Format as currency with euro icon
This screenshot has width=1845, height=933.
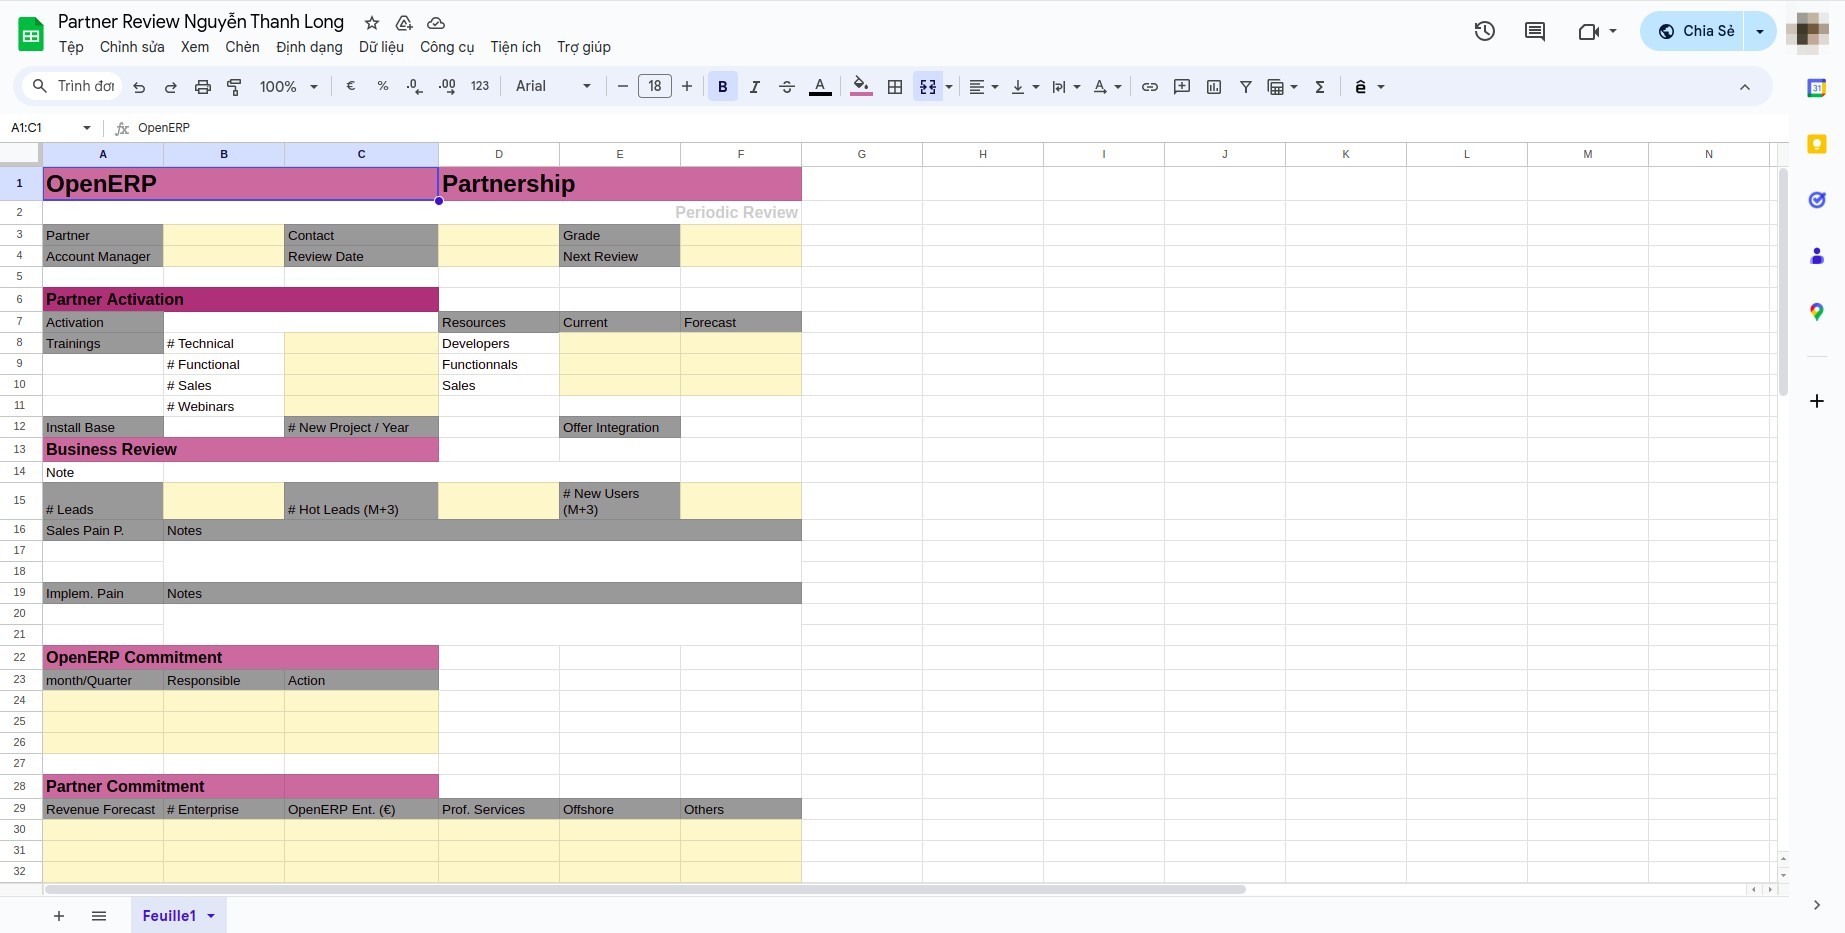[351, 87]
